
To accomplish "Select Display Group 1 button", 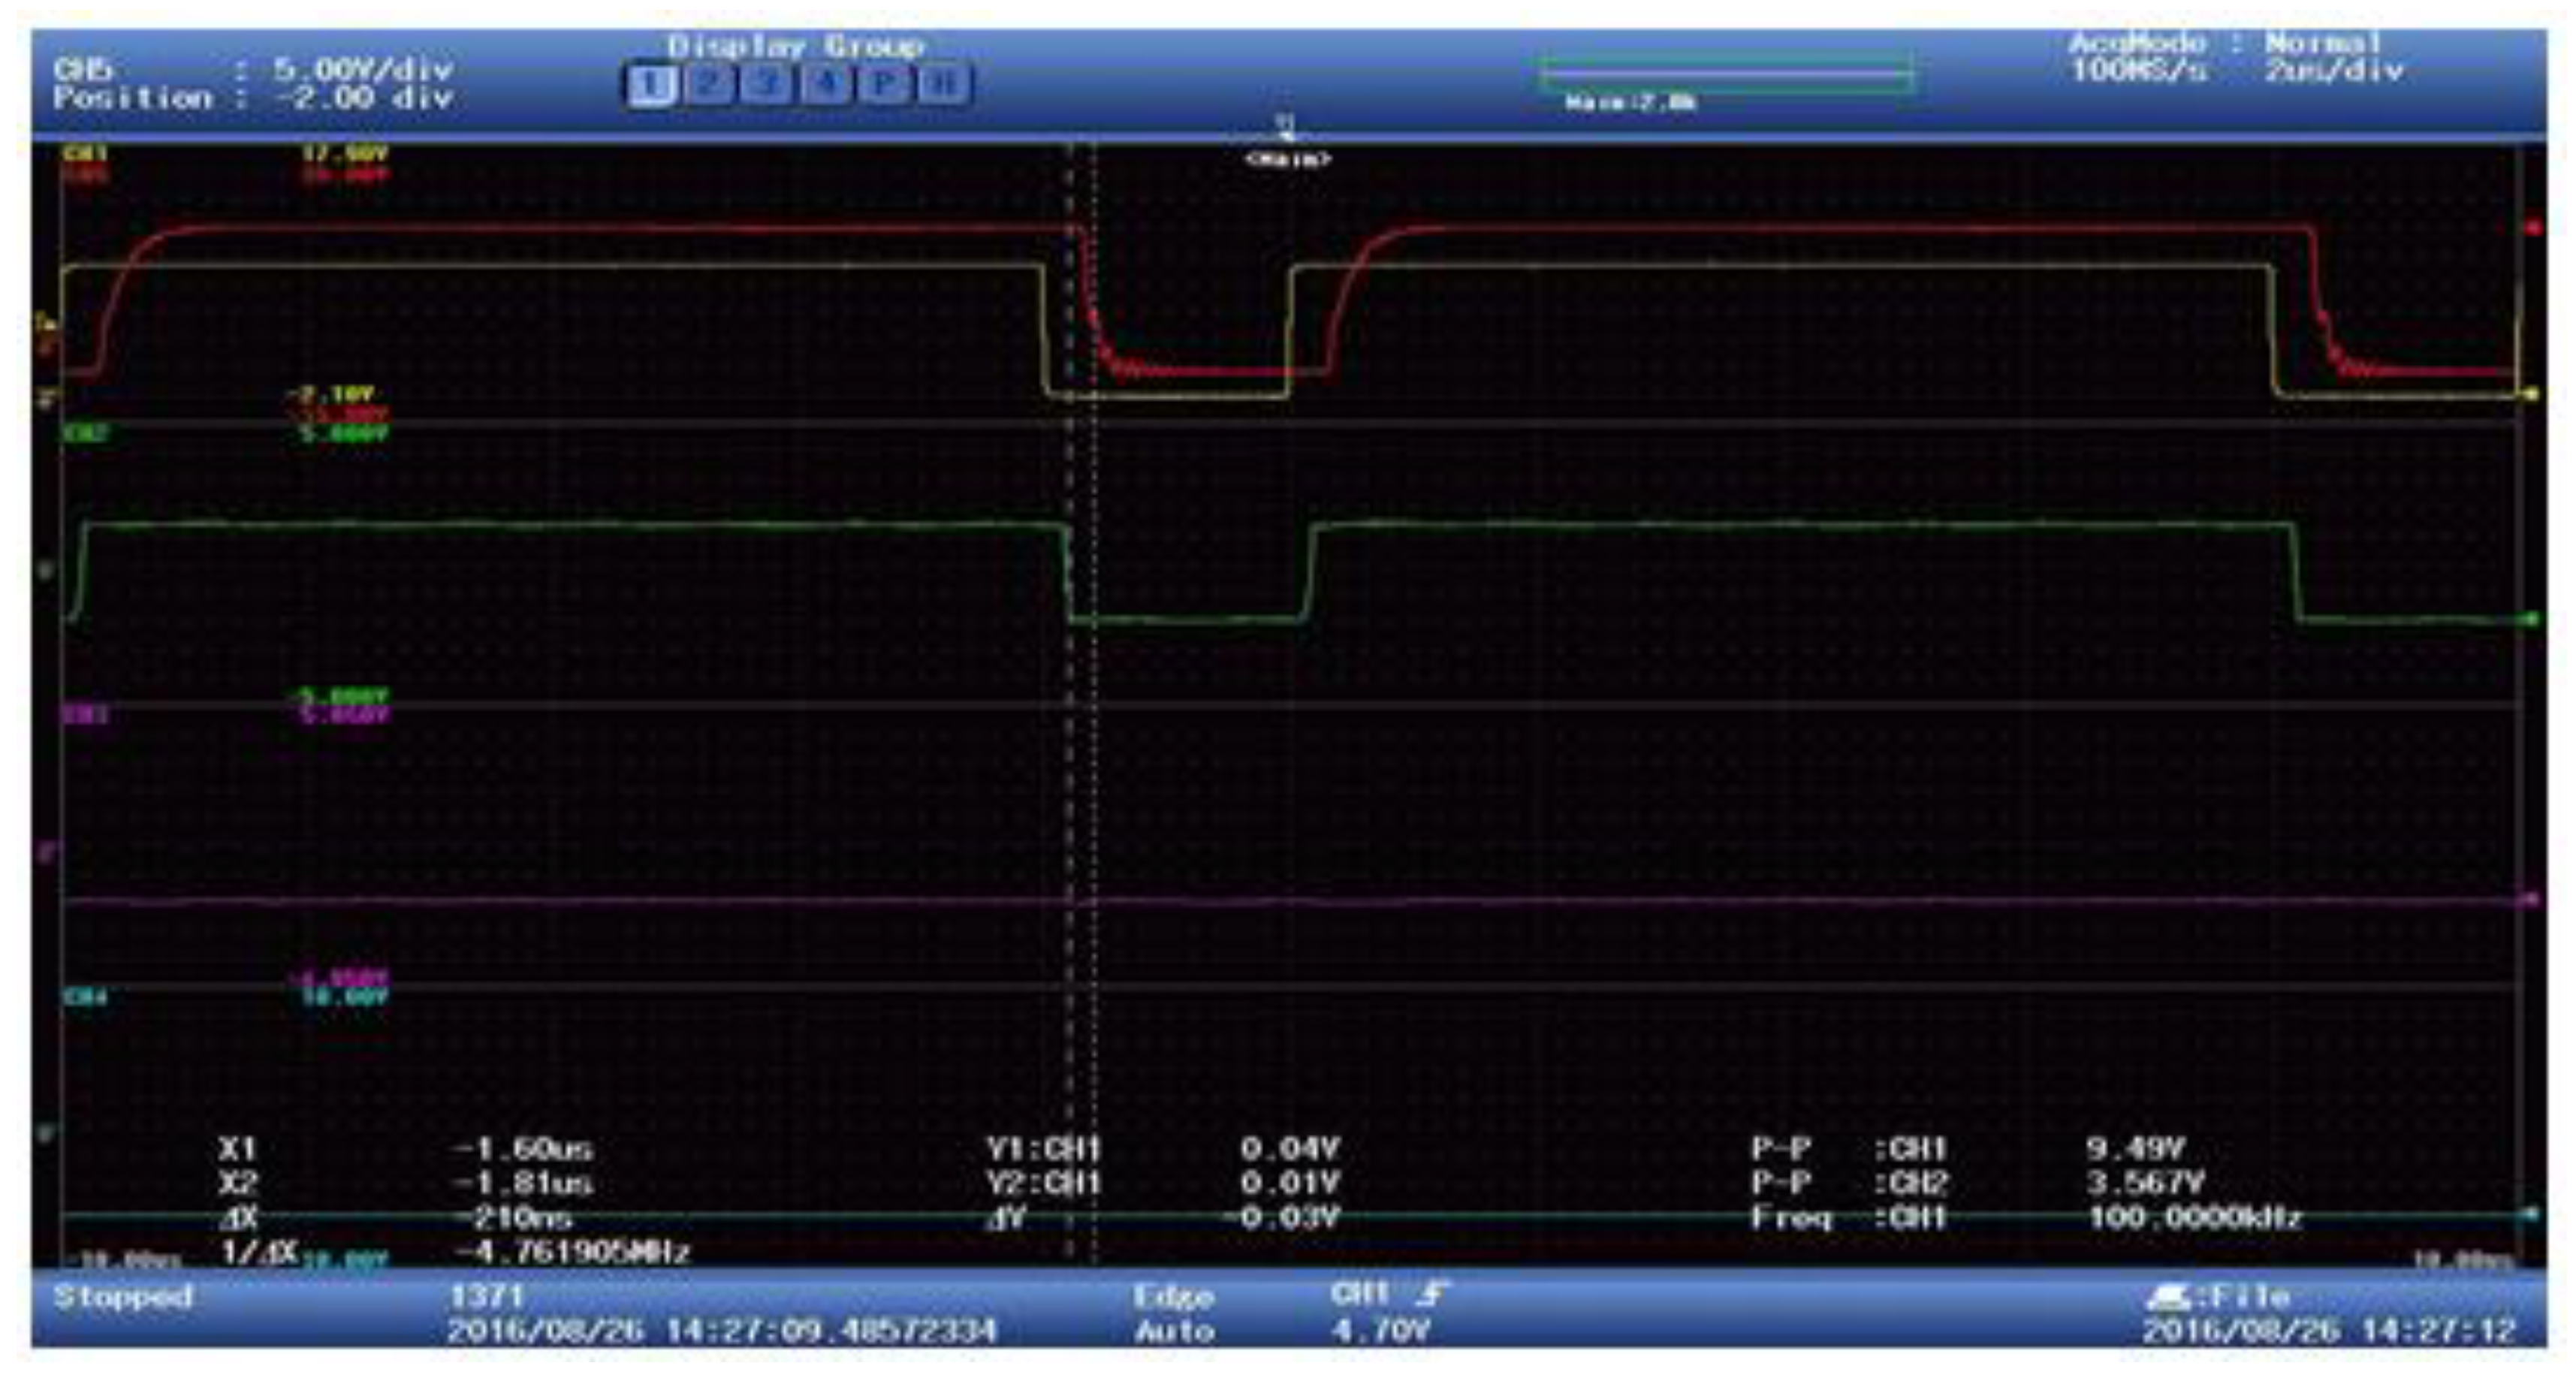I will (x=651, y=85).
